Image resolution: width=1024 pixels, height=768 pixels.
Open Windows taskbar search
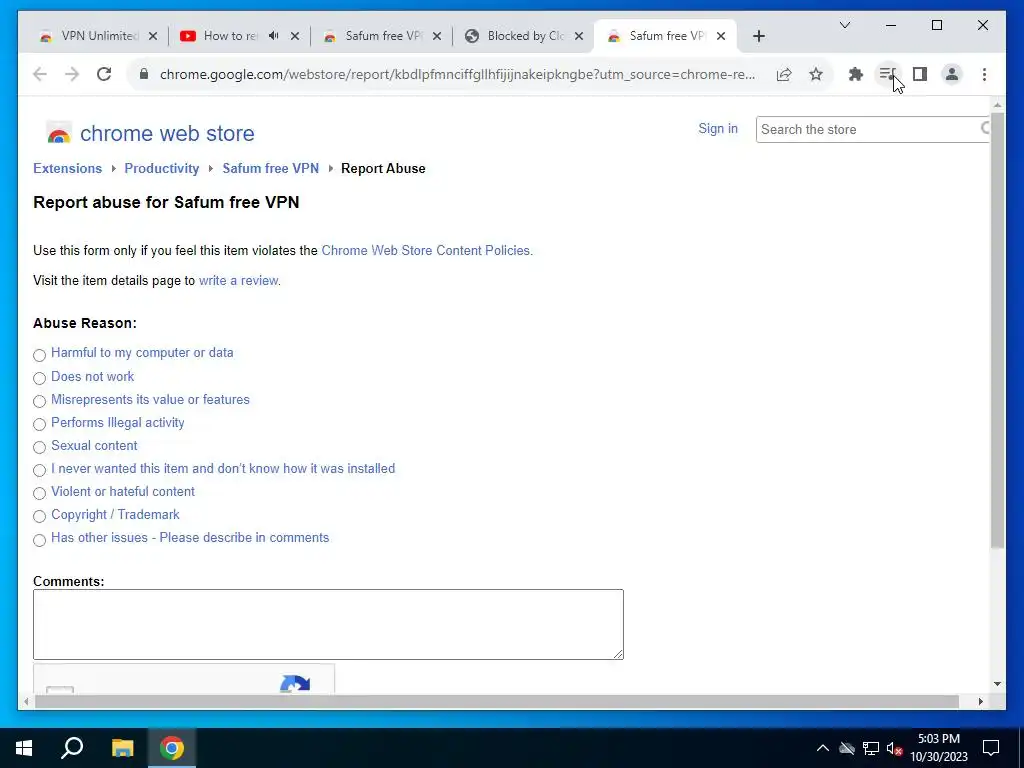click(72, 748)
